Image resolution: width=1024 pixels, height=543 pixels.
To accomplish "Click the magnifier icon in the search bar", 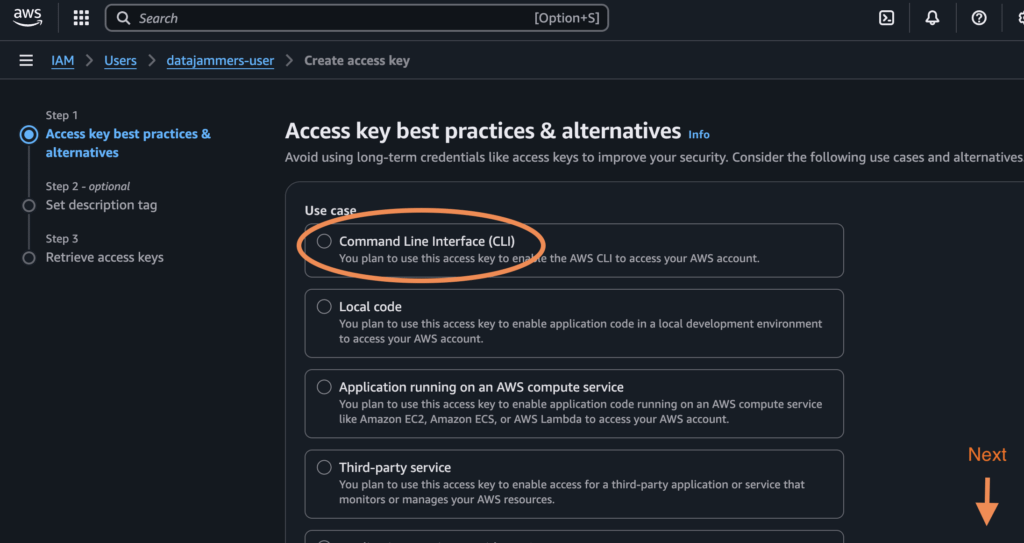I will [x=123, y=18].
